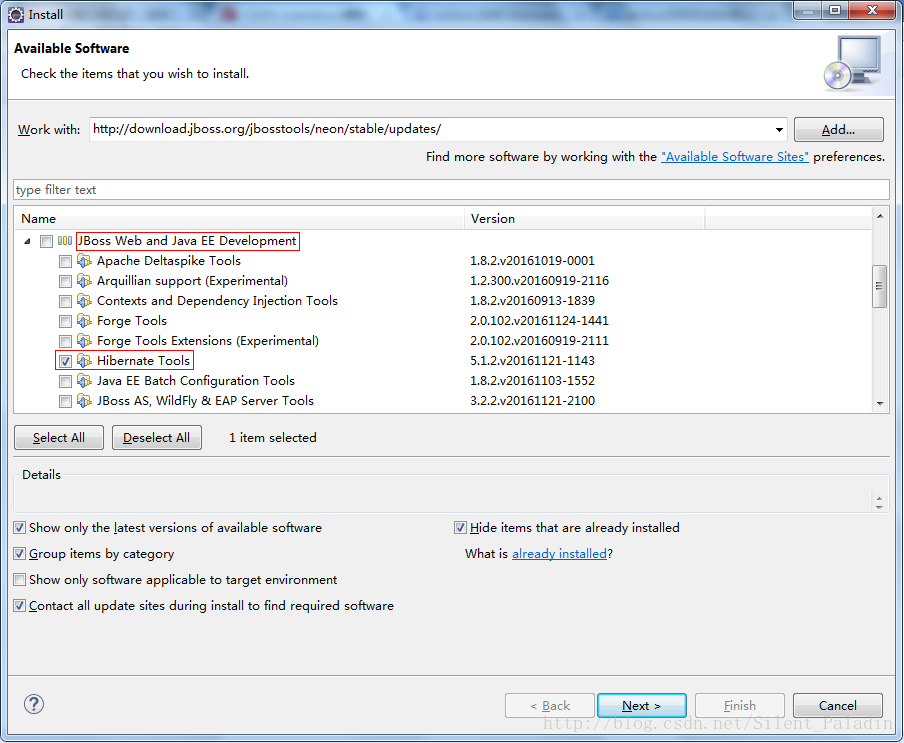The width and height of the screenshot is (904, 743).
Task: Click the Contexts and Dependency Injection Tools icon
Action: (84, 301)
